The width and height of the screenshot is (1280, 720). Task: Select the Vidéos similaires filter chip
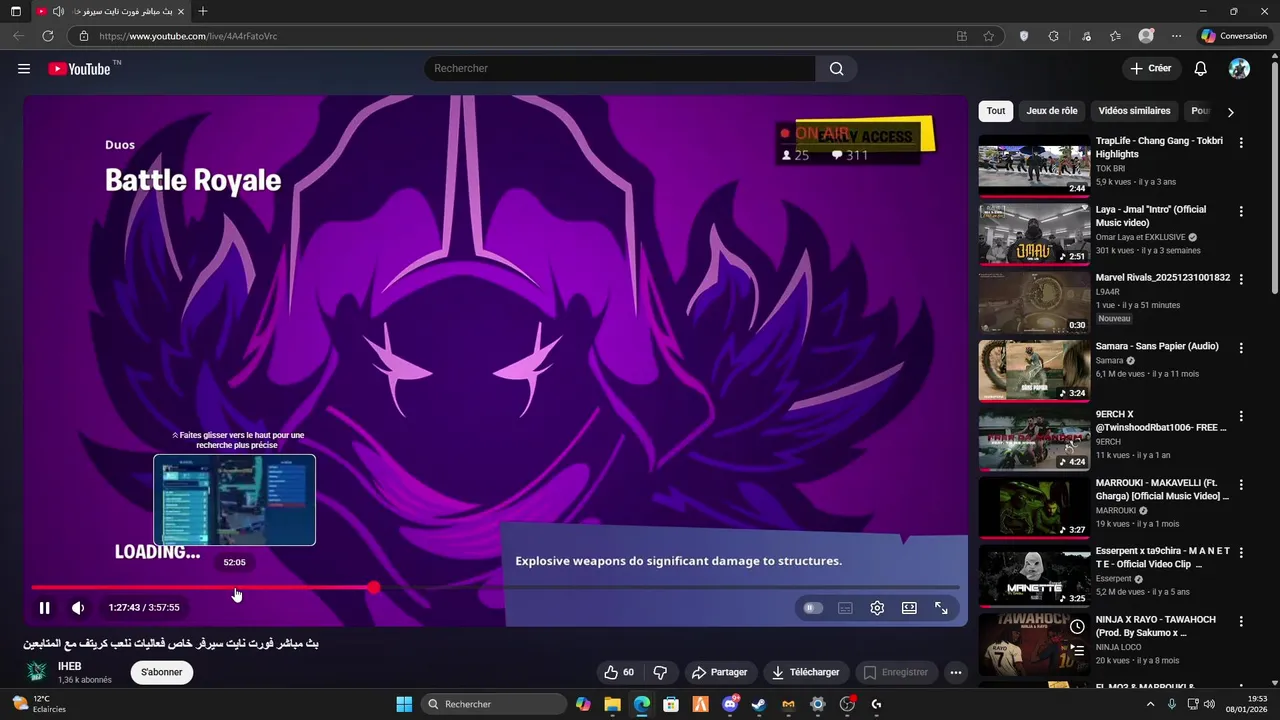click(x=1134, y=111)
